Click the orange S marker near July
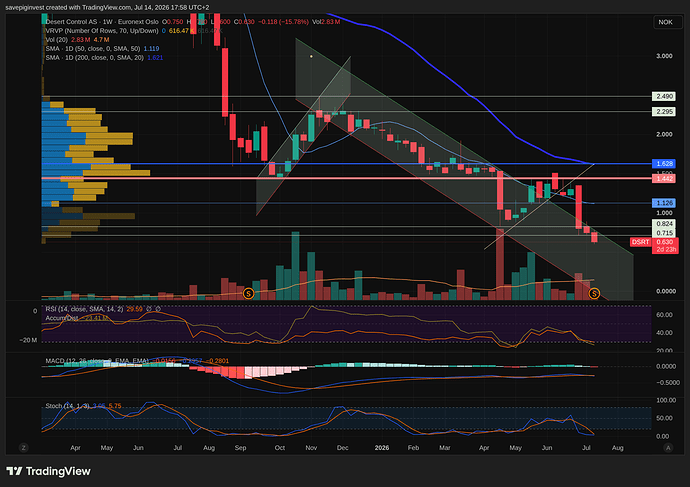This screenshot has width=690, height=487. pos(594,293)
